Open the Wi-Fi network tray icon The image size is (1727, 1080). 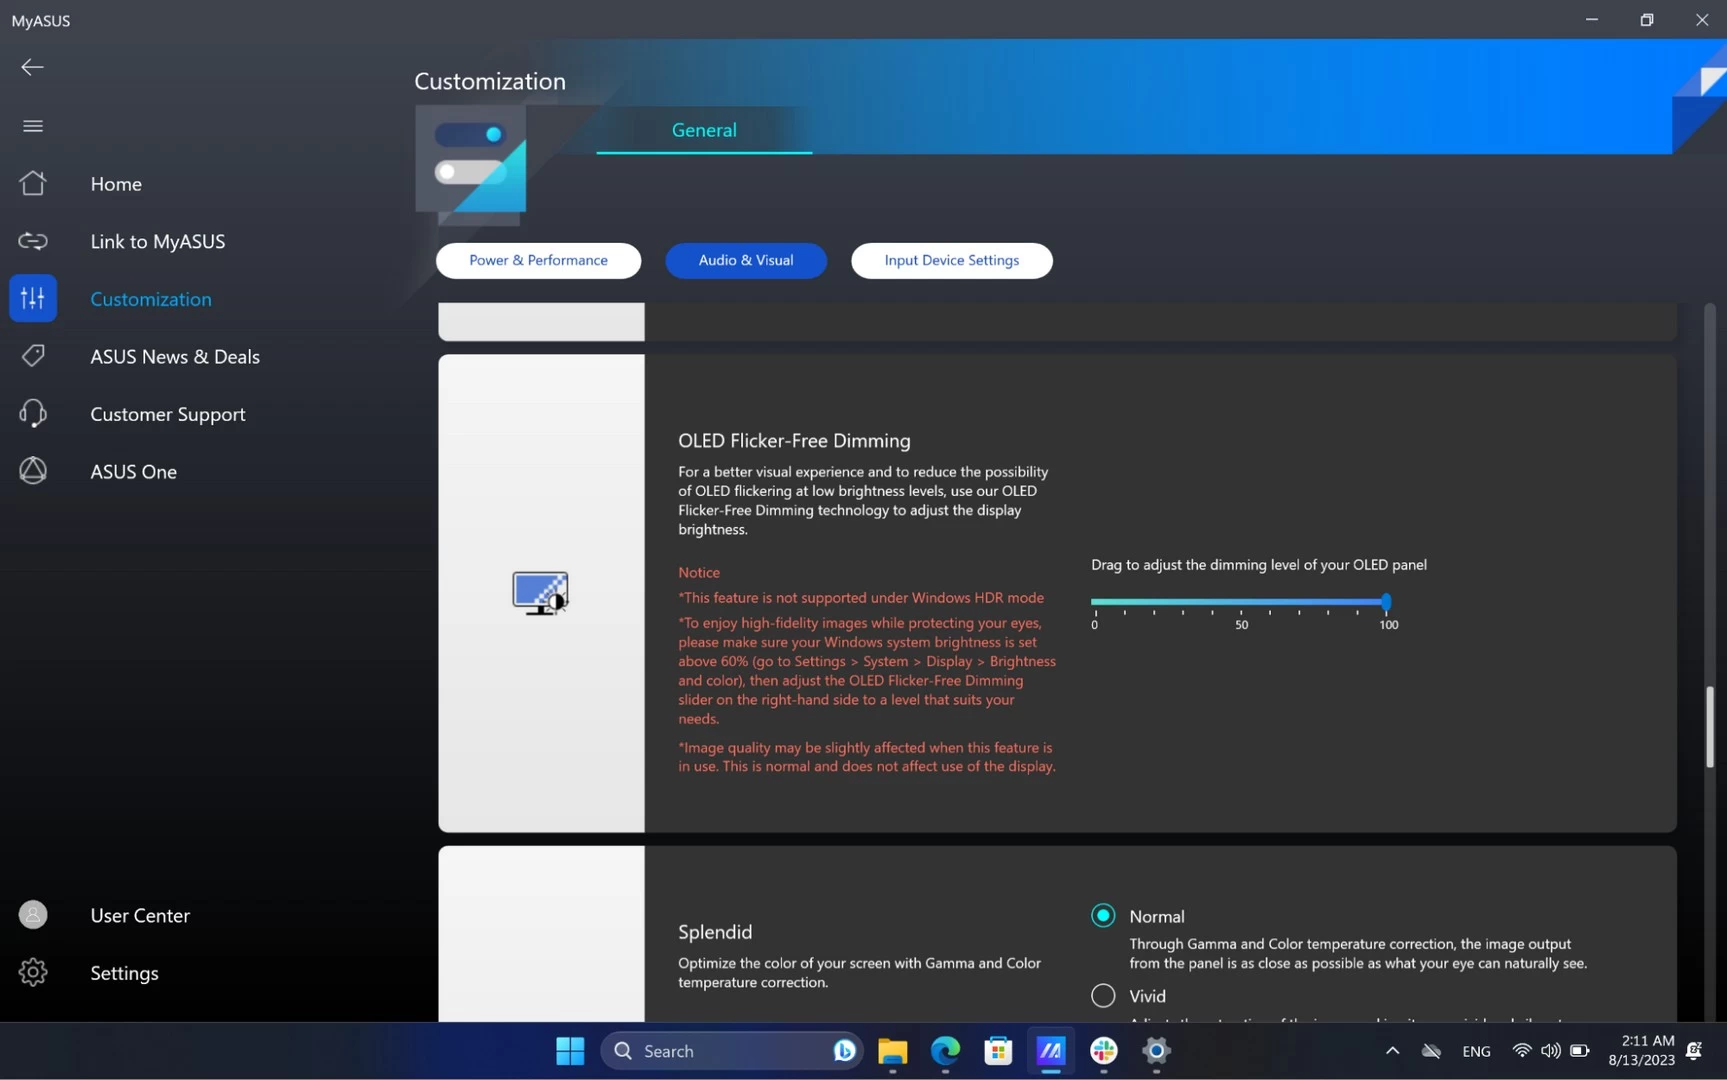click(1521, 1051)
